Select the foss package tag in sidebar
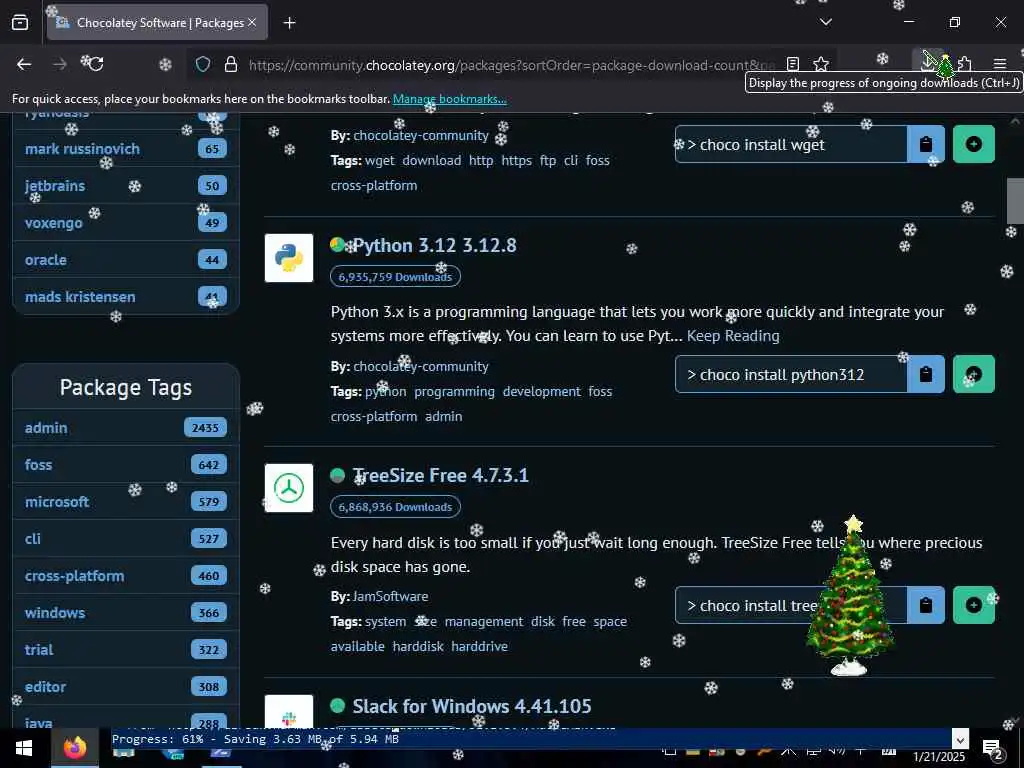This screenshot has width=1024, height=768. coord(126,465)
